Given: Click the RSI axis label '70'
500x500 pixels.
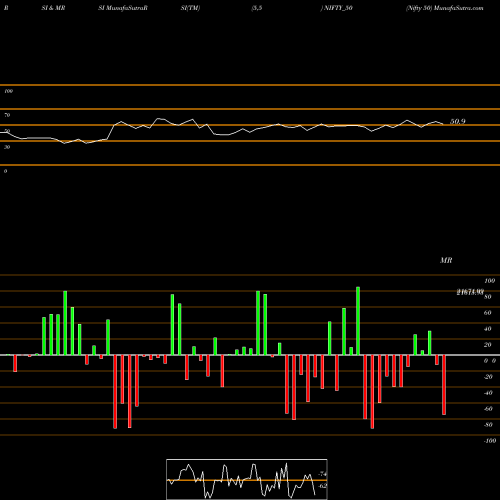Looking at the screenshot, I should coord(7,115).
